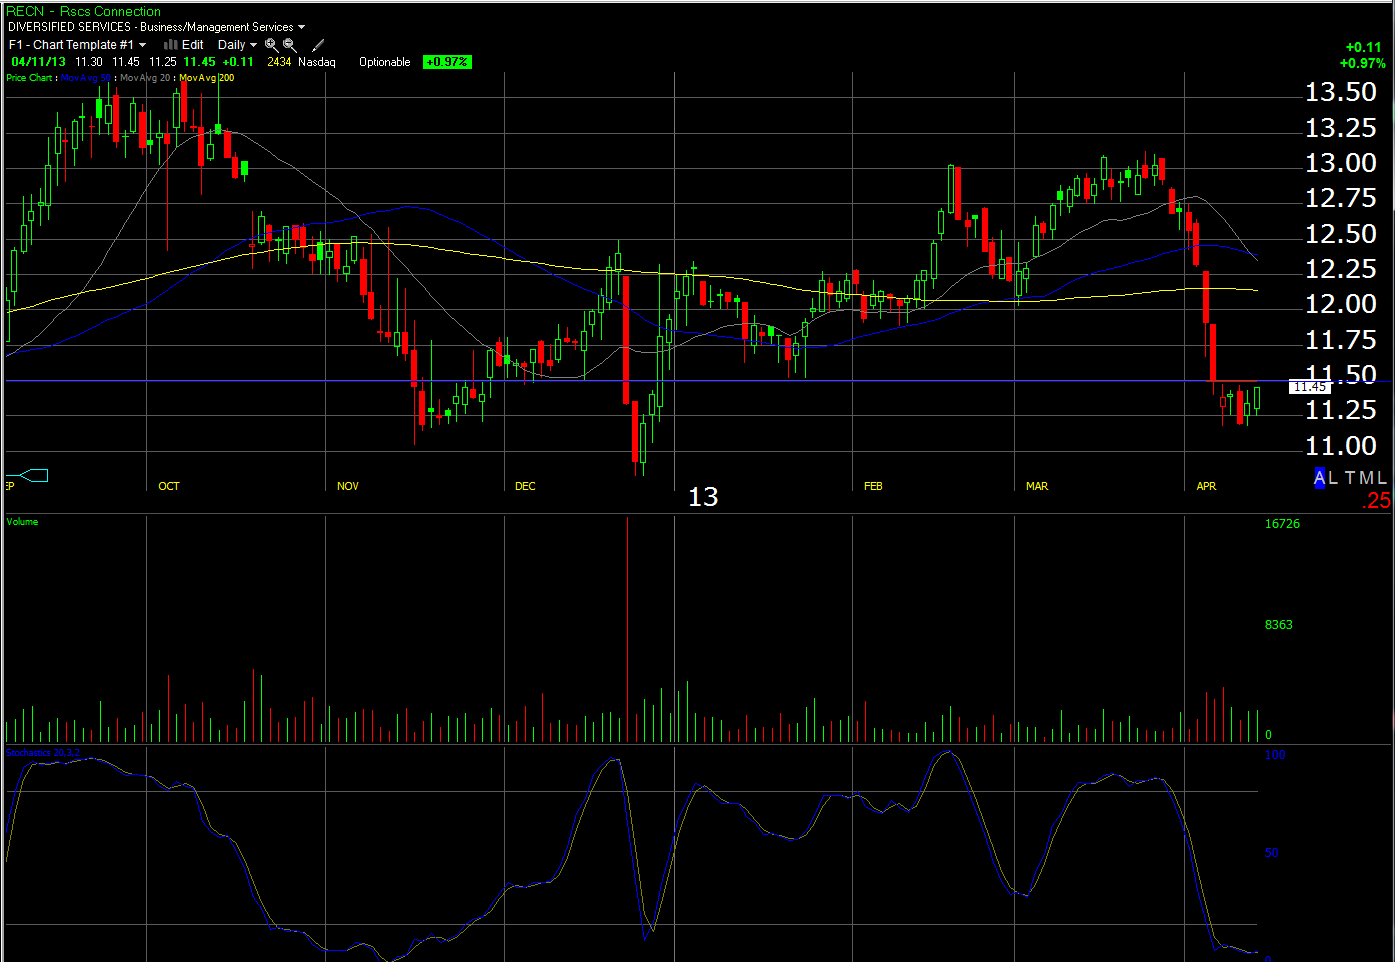This screenshot has width=1395, height=962.
Task: Click the 11.45 current price tag on axis
Action: [1310, 387]
